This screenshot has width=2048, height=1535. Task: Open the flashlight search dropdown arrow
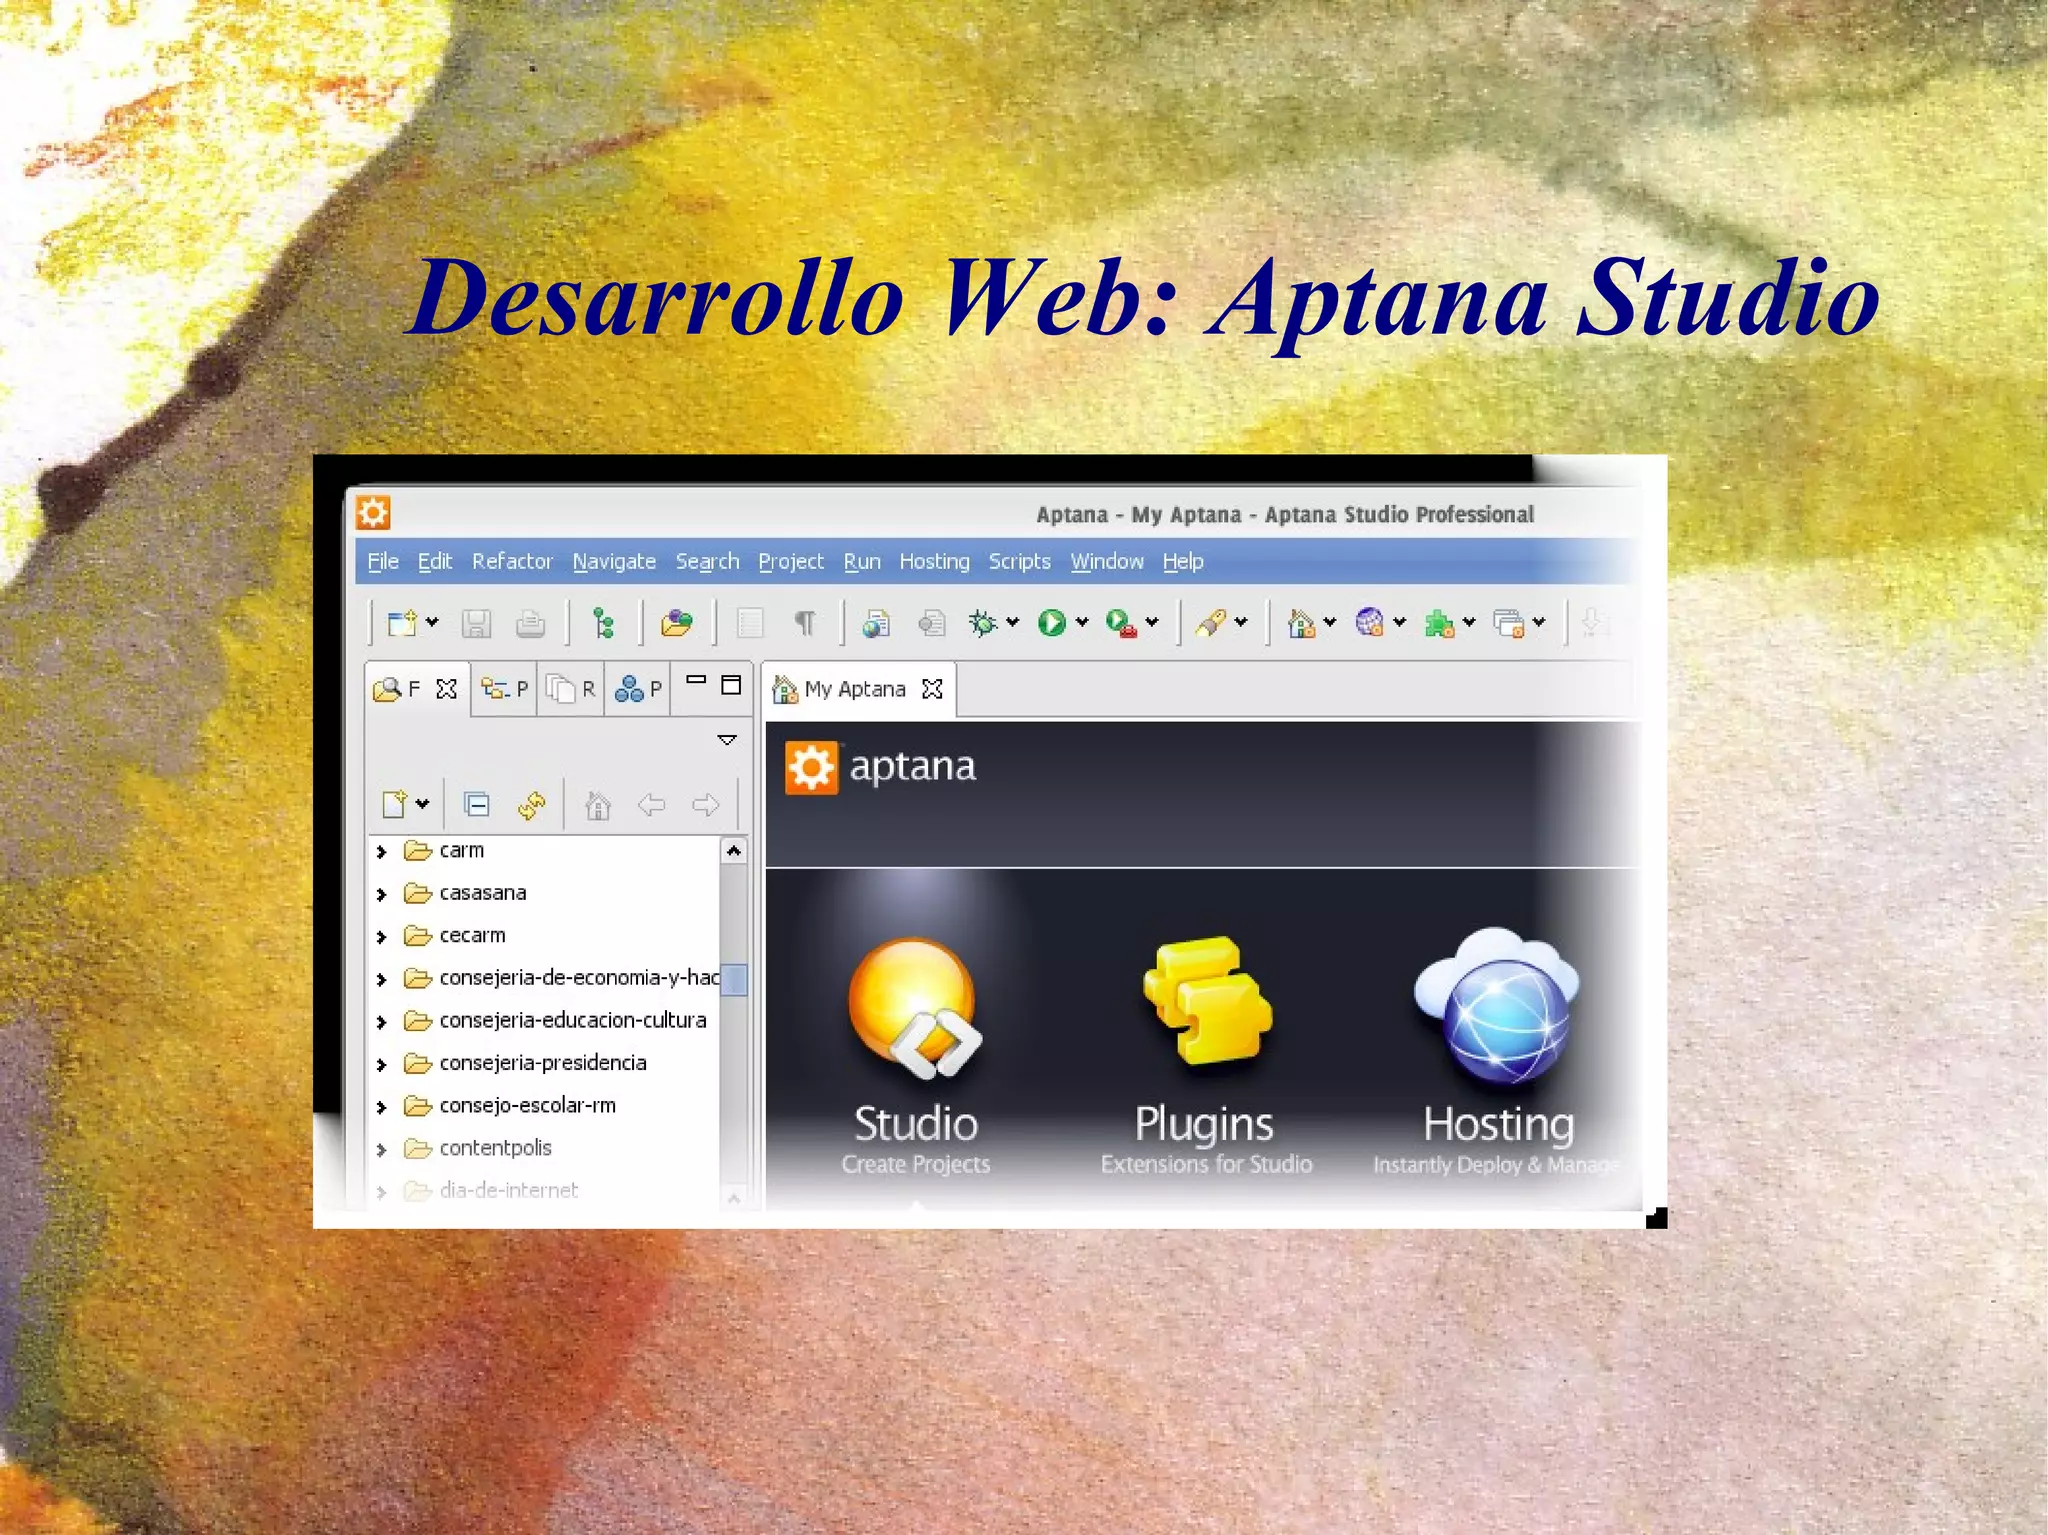1241,622
